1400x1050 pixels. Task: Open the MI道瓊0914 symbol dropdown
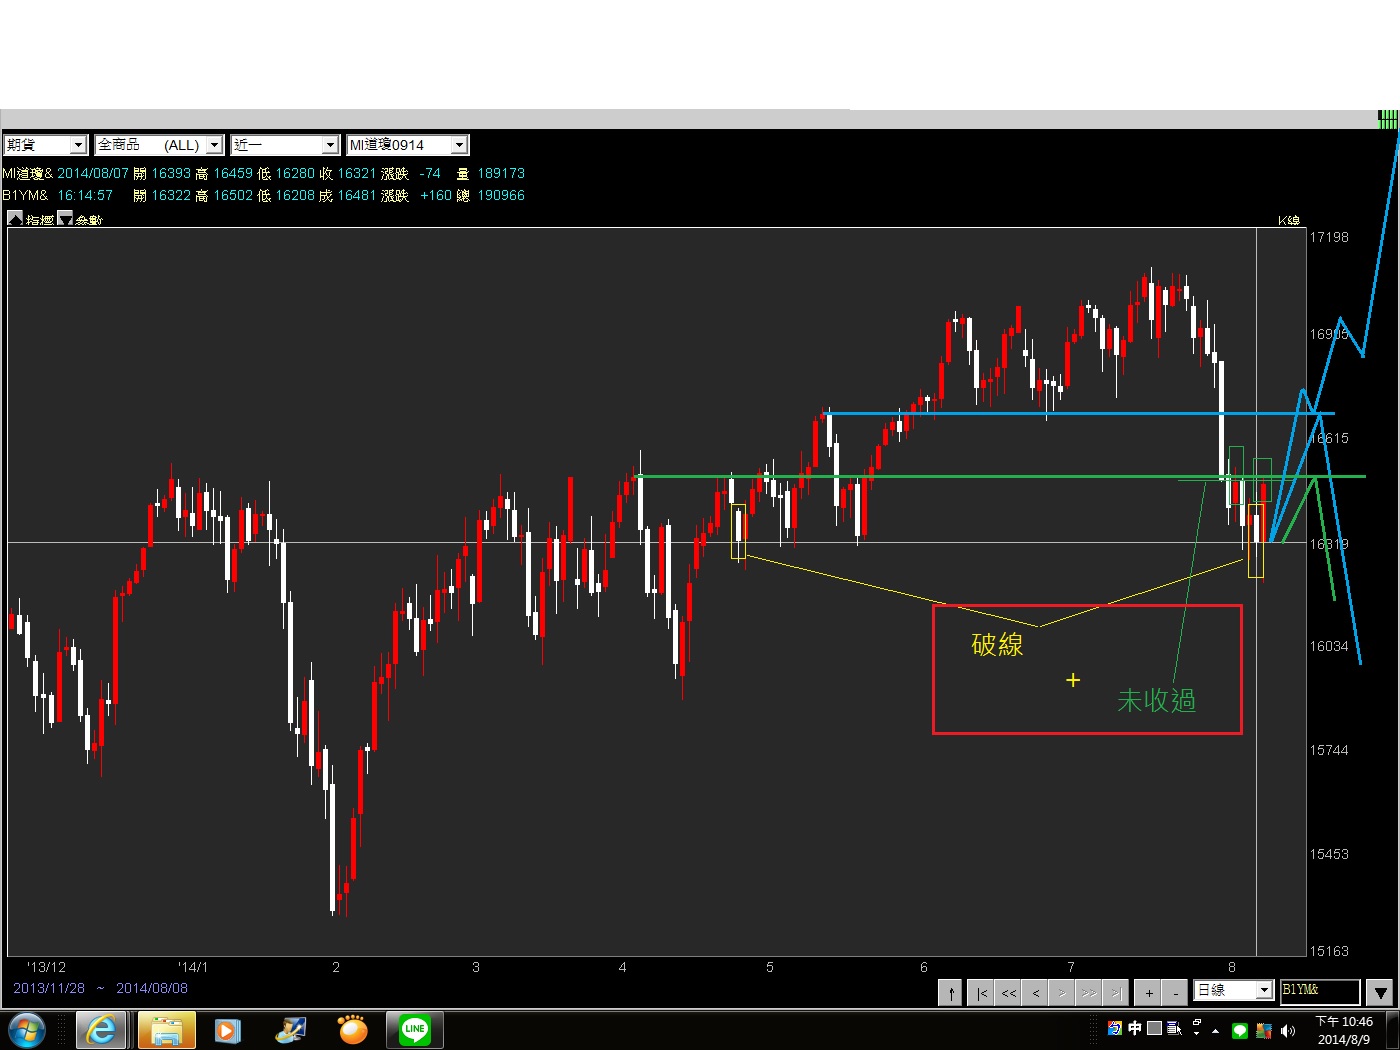[406, 145]
